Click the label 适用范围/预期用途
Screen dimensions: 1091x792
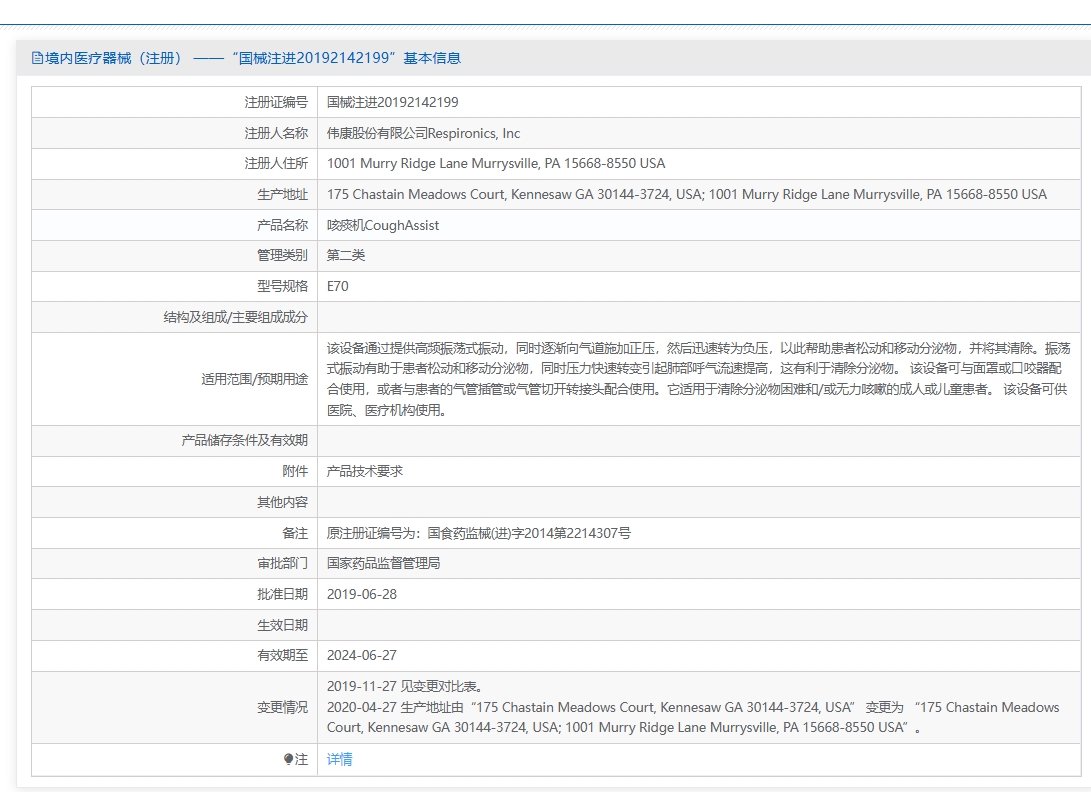(254, 379)
